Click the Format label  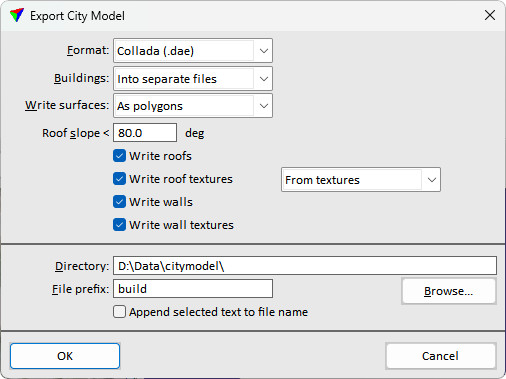tap(88, 50)
